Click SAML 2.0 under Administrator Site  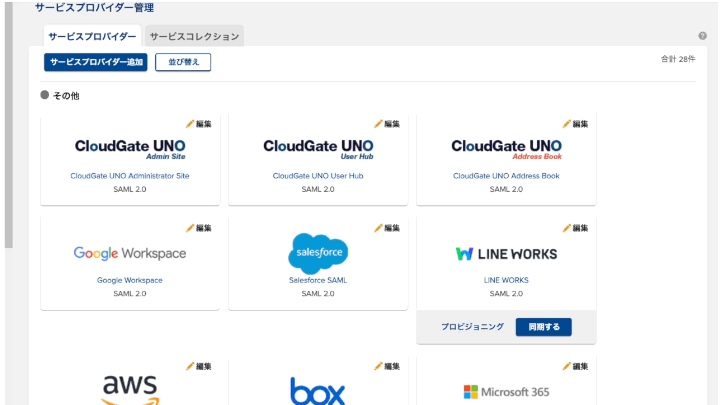(130, 189)
